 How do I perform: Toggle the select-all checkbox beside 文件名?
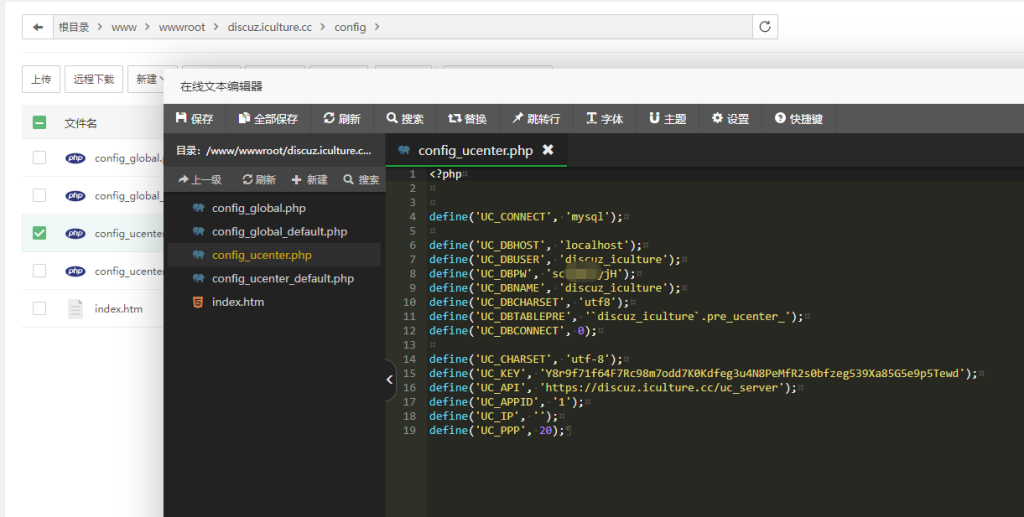(39, 123)
